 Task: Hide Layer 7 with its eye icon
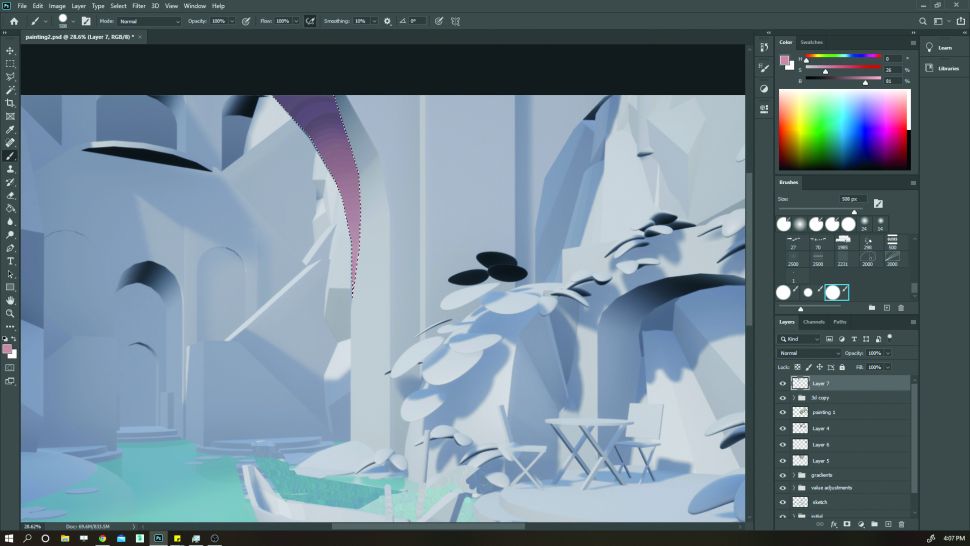[x=783, y=383]
